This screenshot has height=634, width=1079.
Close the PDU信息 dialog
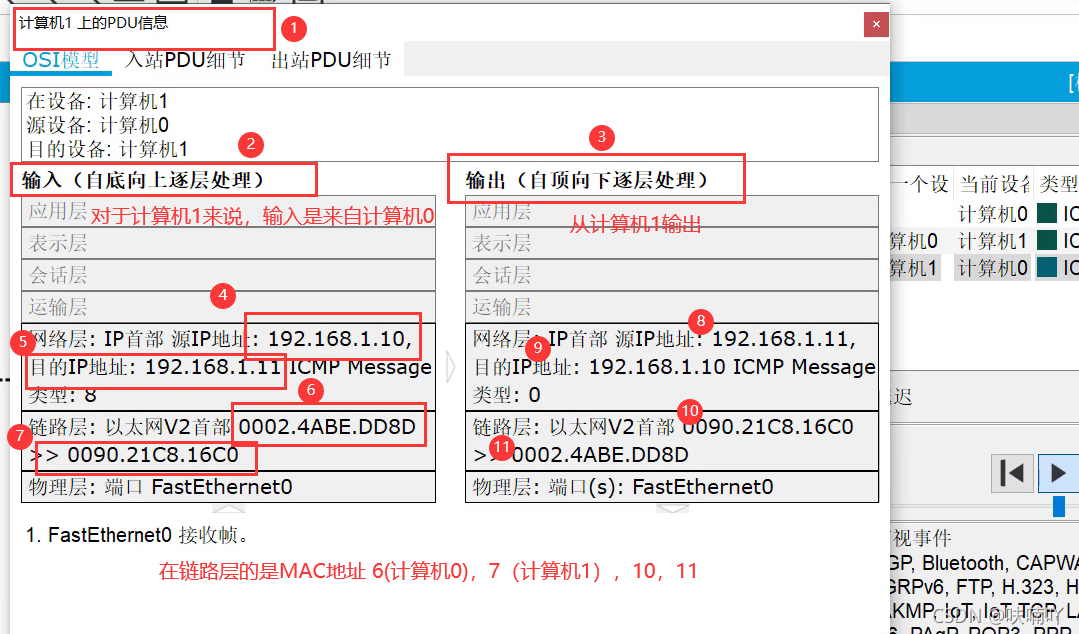pyautogui.click(x=876, y=24)
